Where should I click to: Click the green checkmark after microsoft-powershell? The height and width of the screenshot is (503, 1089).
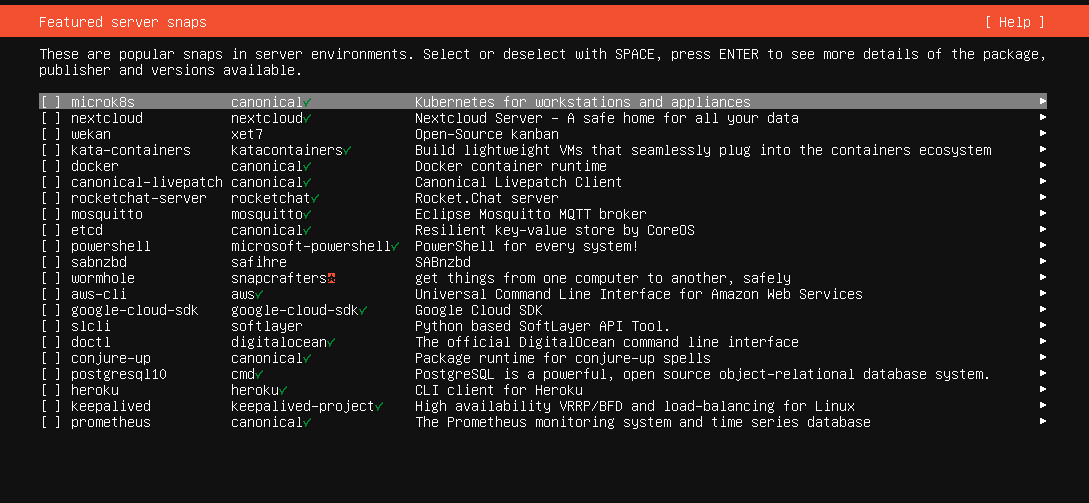click(395, 246)
